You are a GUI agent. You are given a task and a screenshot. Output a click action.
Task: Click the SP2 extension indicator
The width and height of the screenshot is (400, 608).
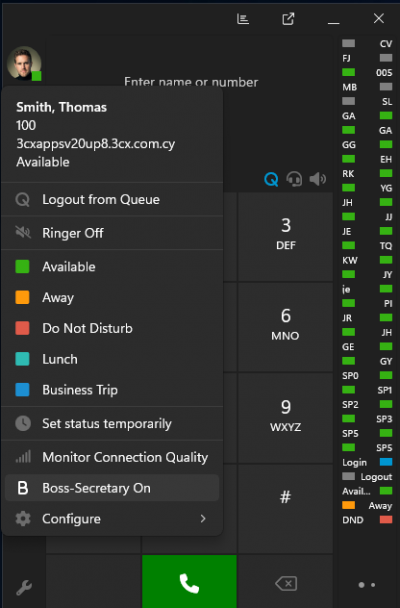click(x=367, y=404)
